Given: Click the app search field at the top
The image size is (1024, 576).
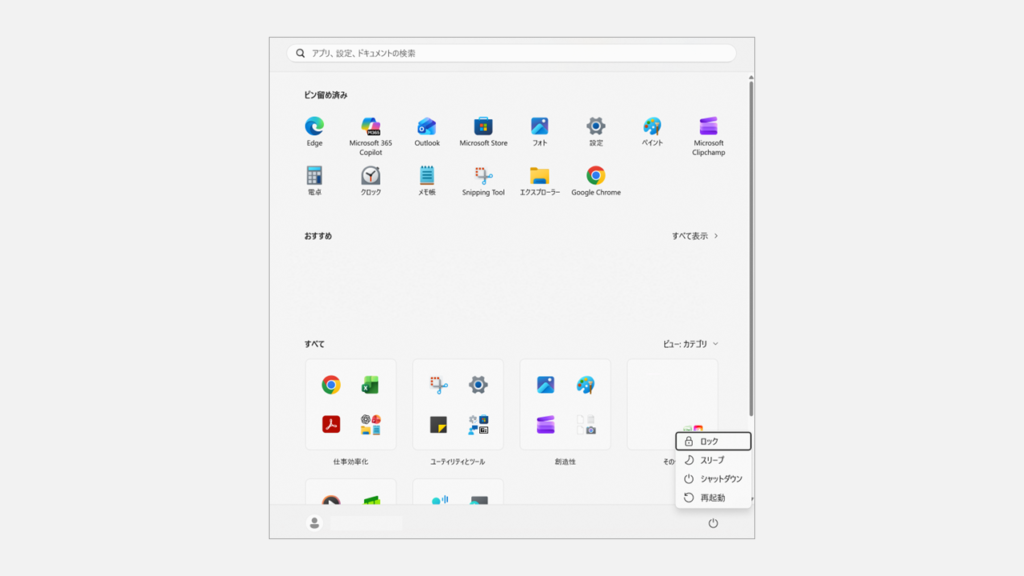Looking at the screenshot, I should 511,52.
